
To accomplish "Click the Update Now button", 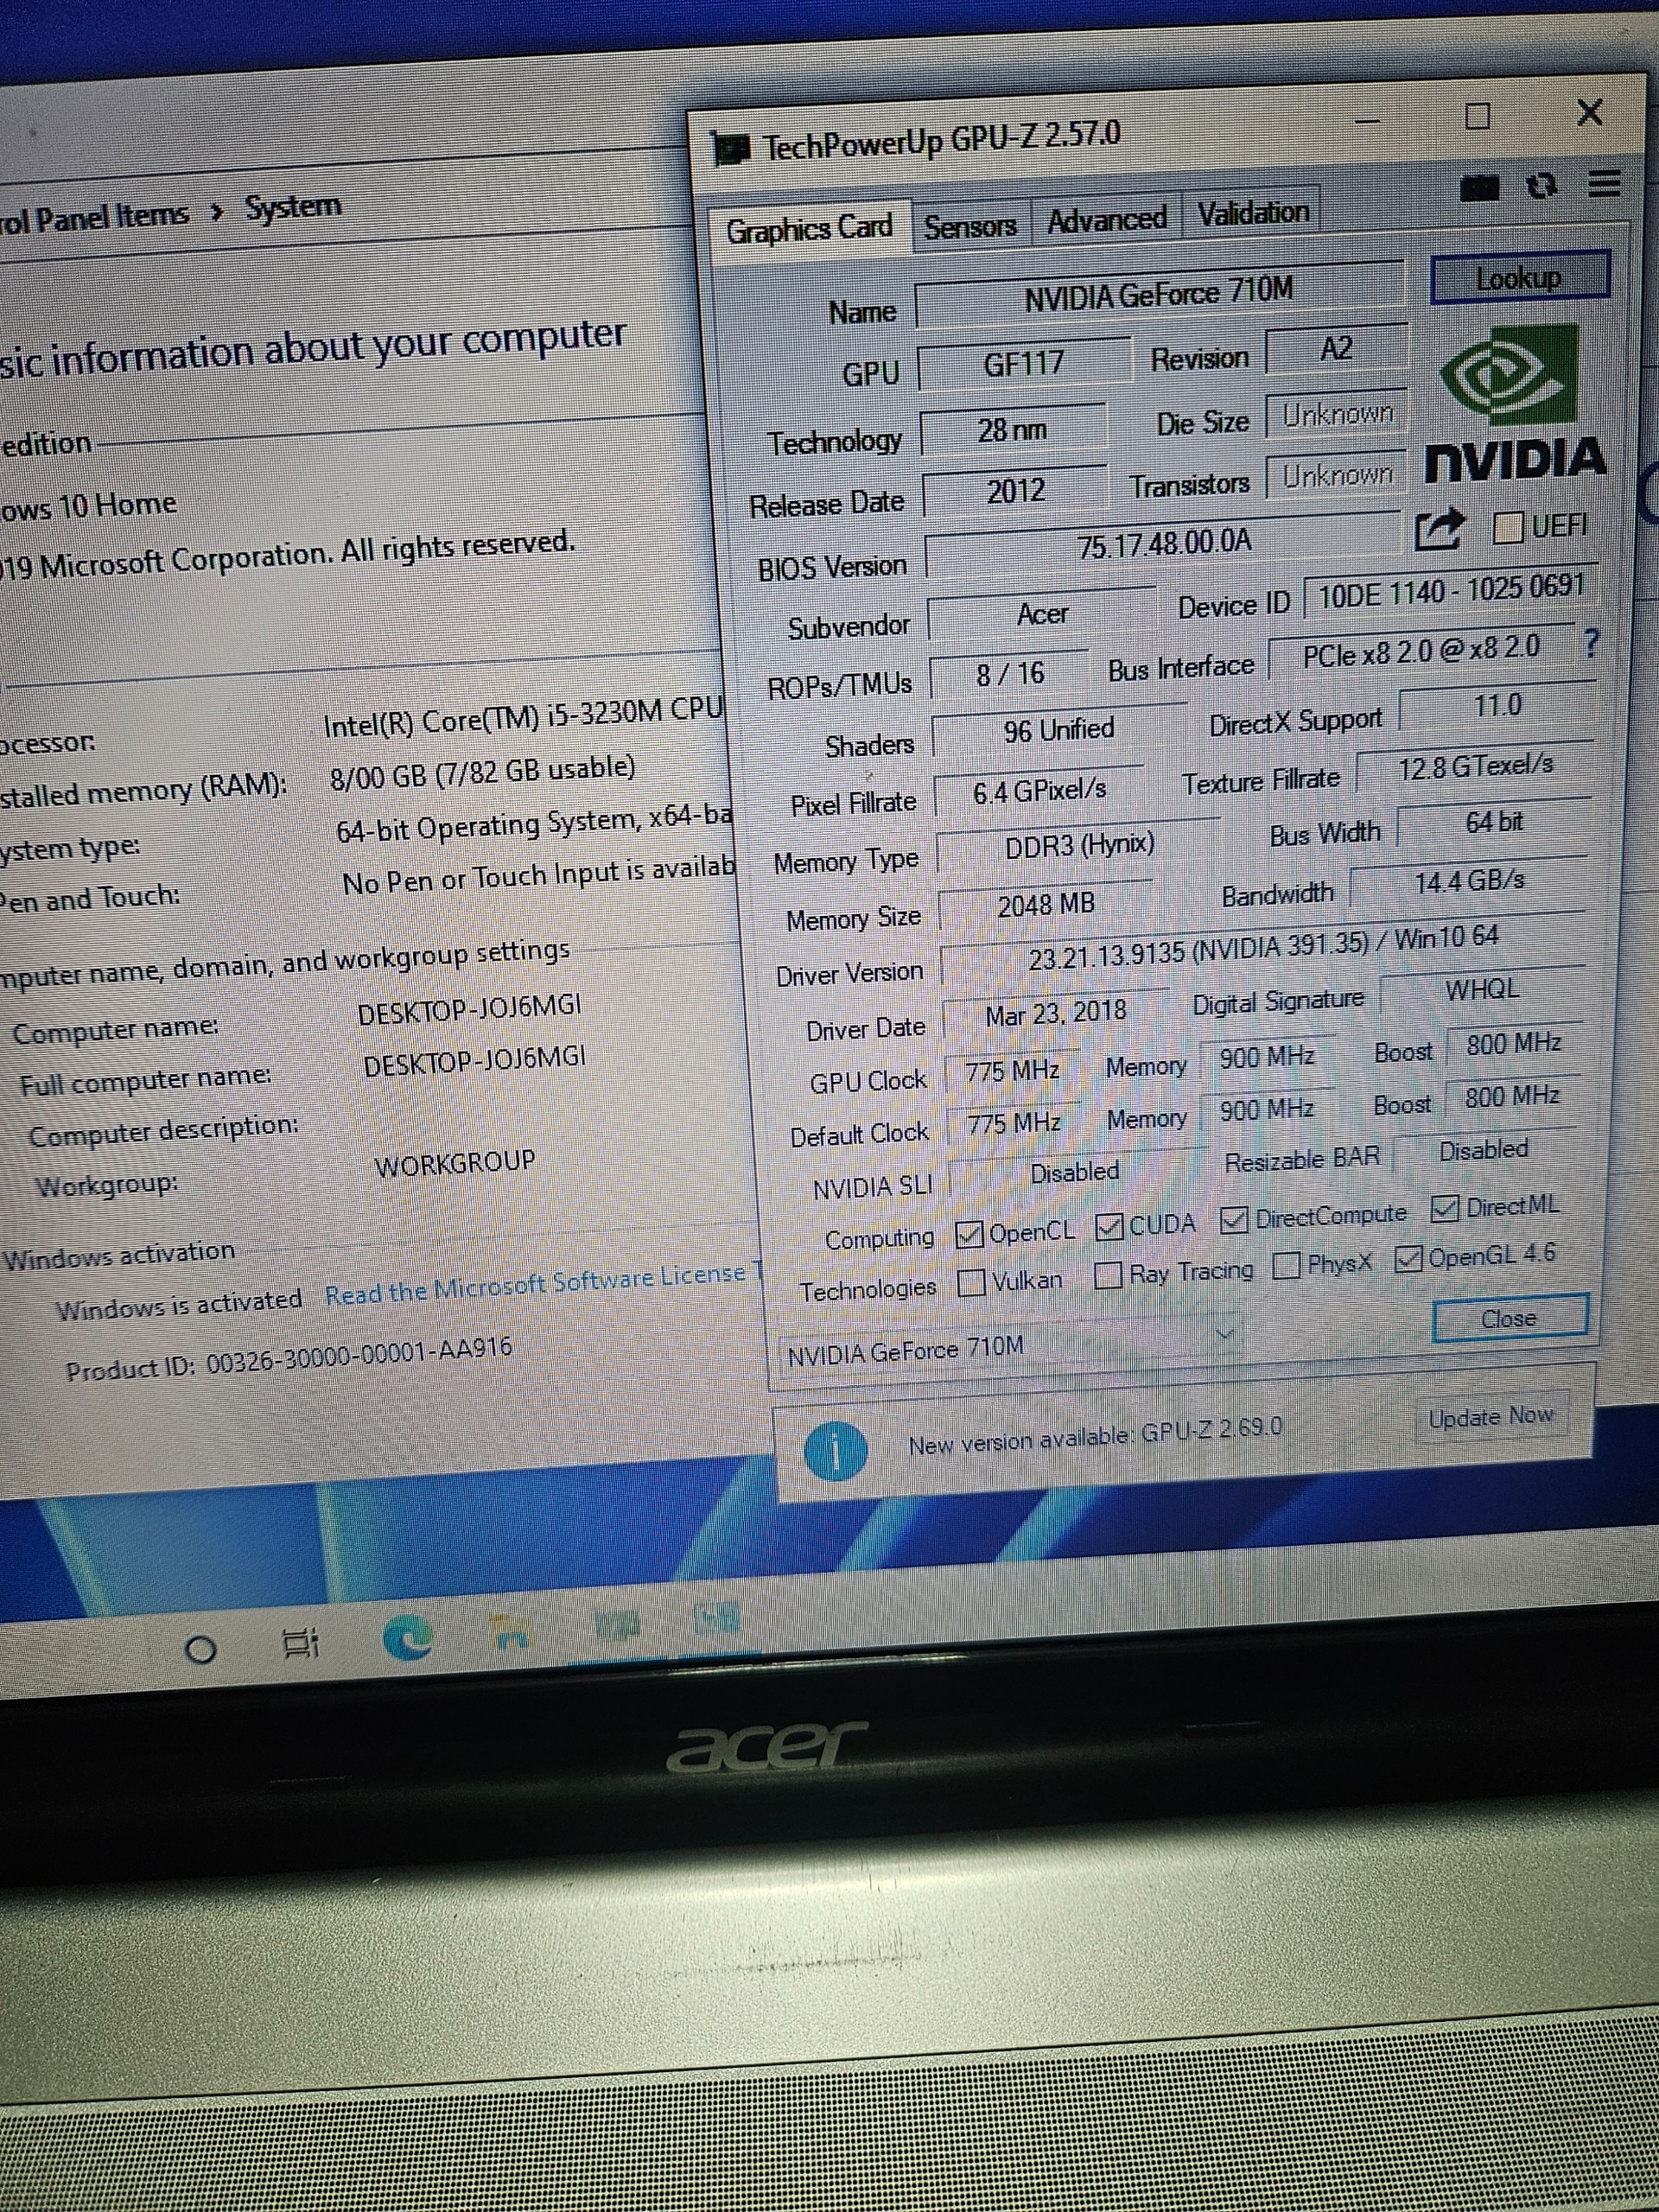I will point(1489,1417).
